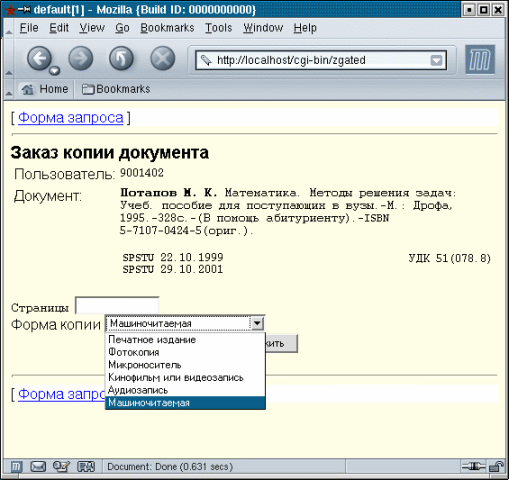509x480 pixels.
Task: Click the security padlock icon
Action: pos(496,467)
